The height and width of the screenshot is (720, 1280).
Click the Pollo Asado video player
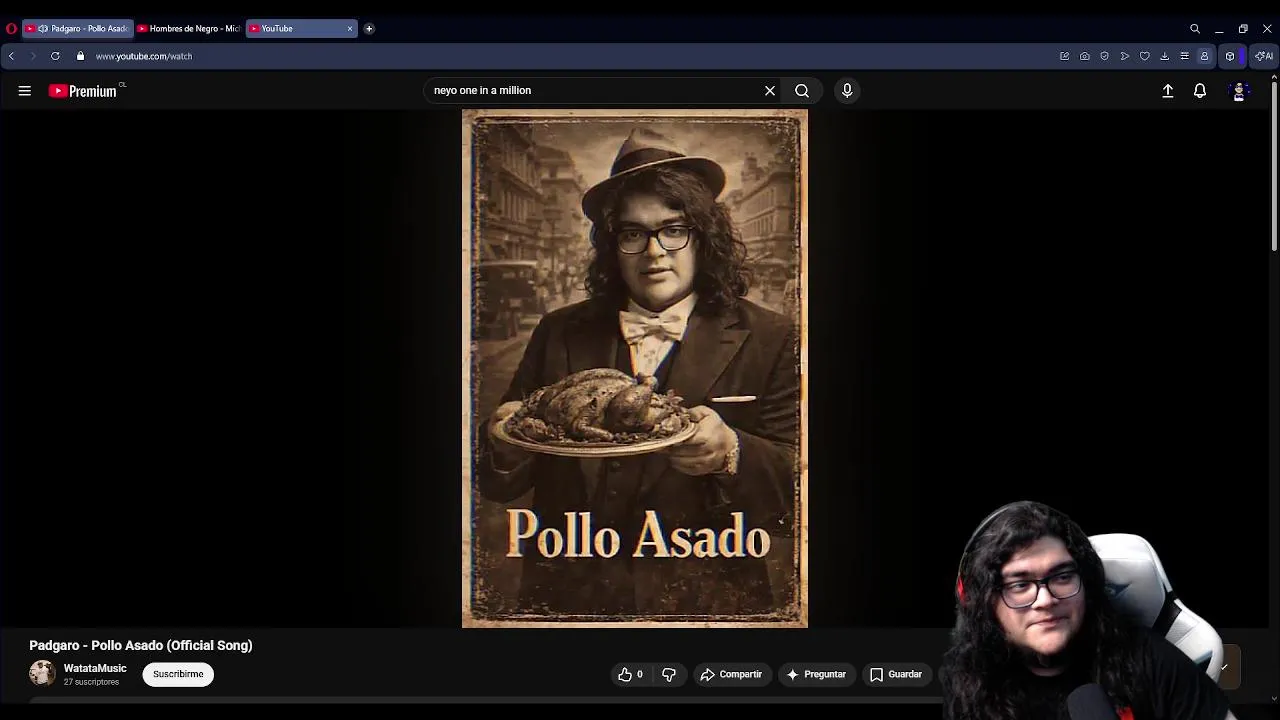635,368
